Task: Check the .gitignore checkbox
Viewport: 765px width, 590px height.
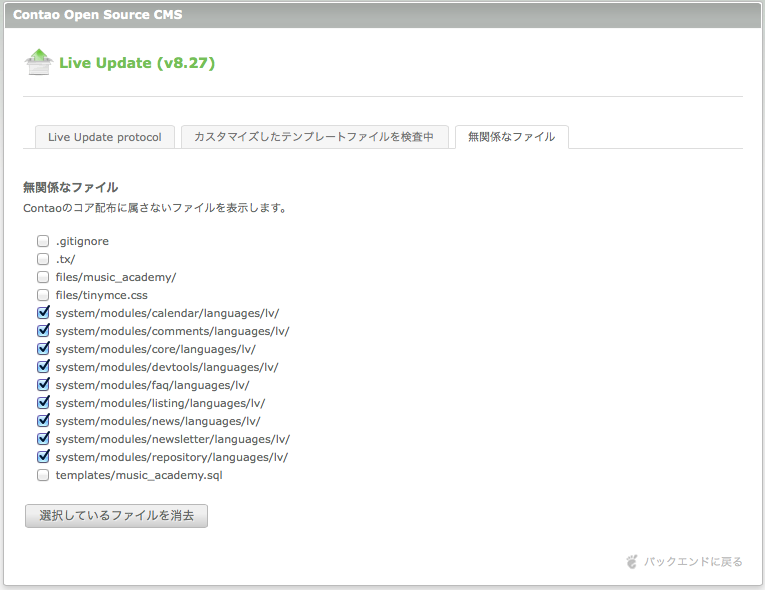Action: [43, 241]
